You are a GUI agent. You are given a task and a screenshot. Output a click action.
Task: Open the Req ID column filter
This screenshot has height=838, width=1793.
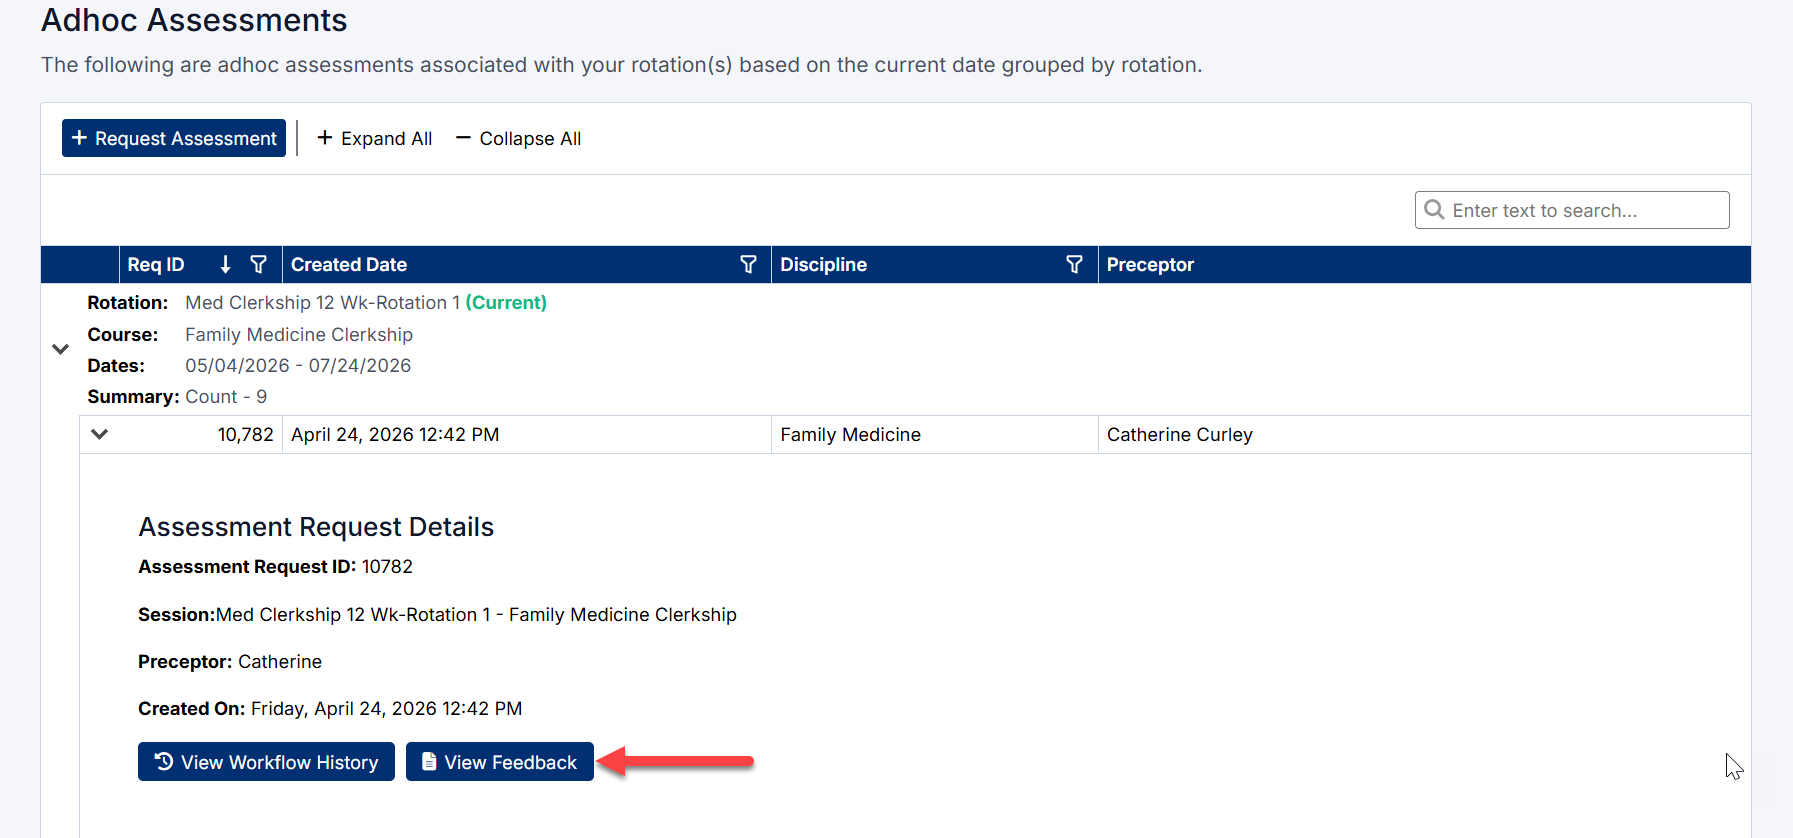259,264
